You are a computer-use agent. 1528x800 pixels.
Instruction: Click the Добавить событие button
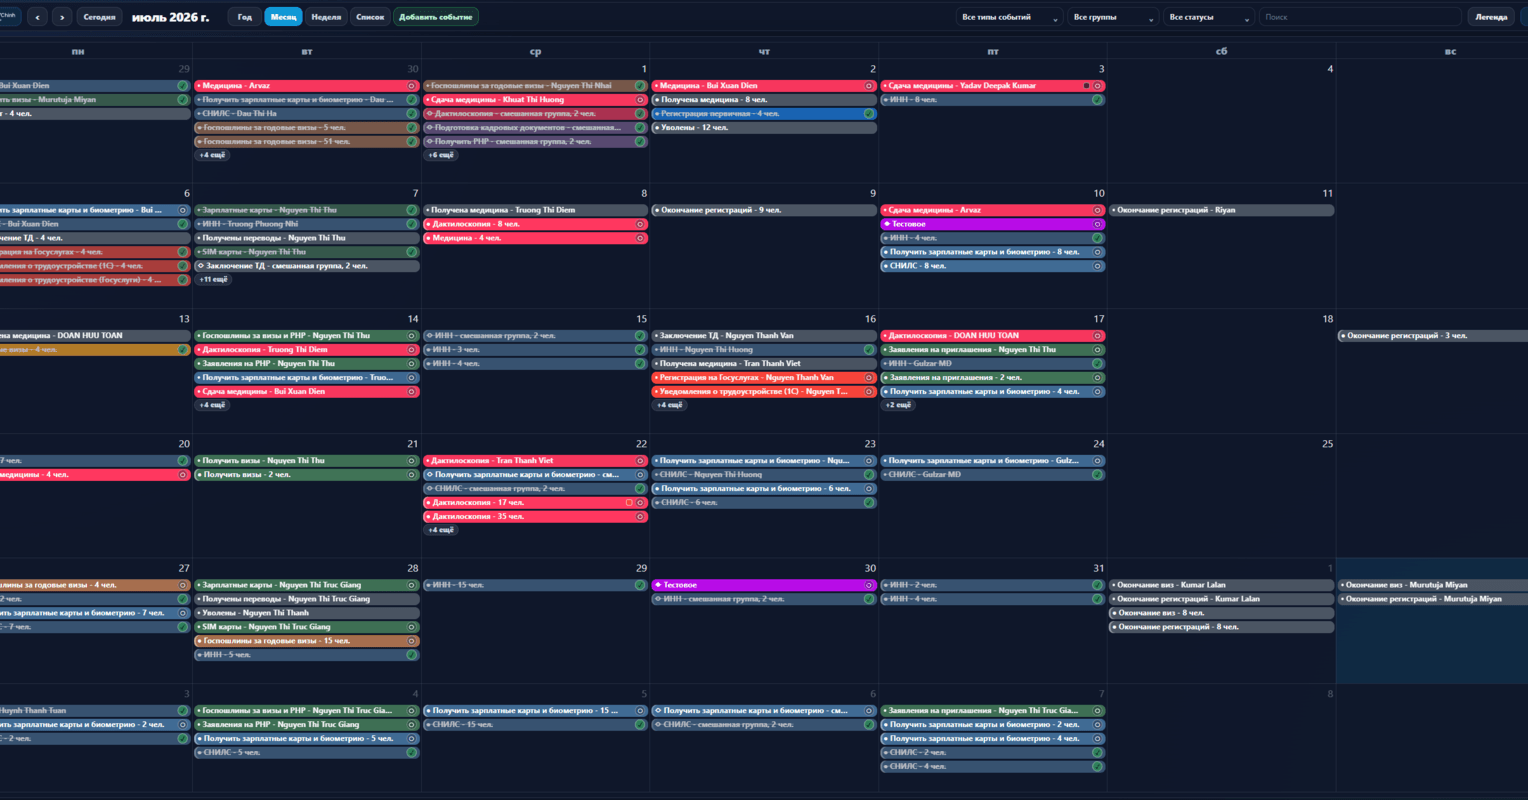[436, 17]
